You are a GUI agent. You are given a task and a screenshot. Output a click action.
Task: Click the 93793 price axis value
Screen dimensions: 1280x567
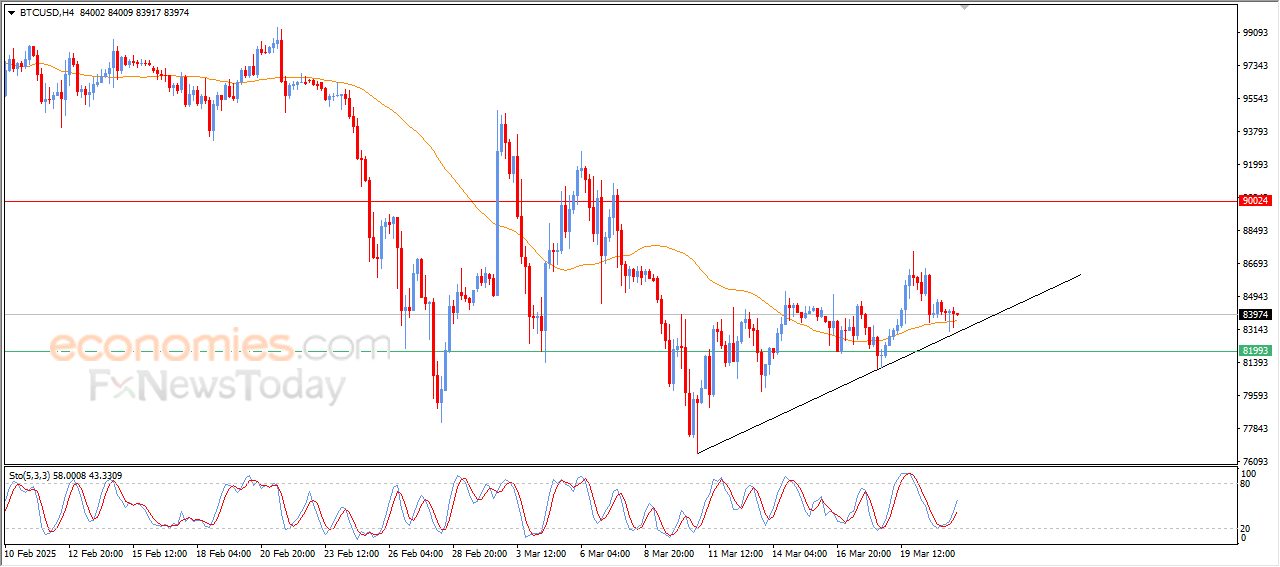click(x=1255, y=132)
